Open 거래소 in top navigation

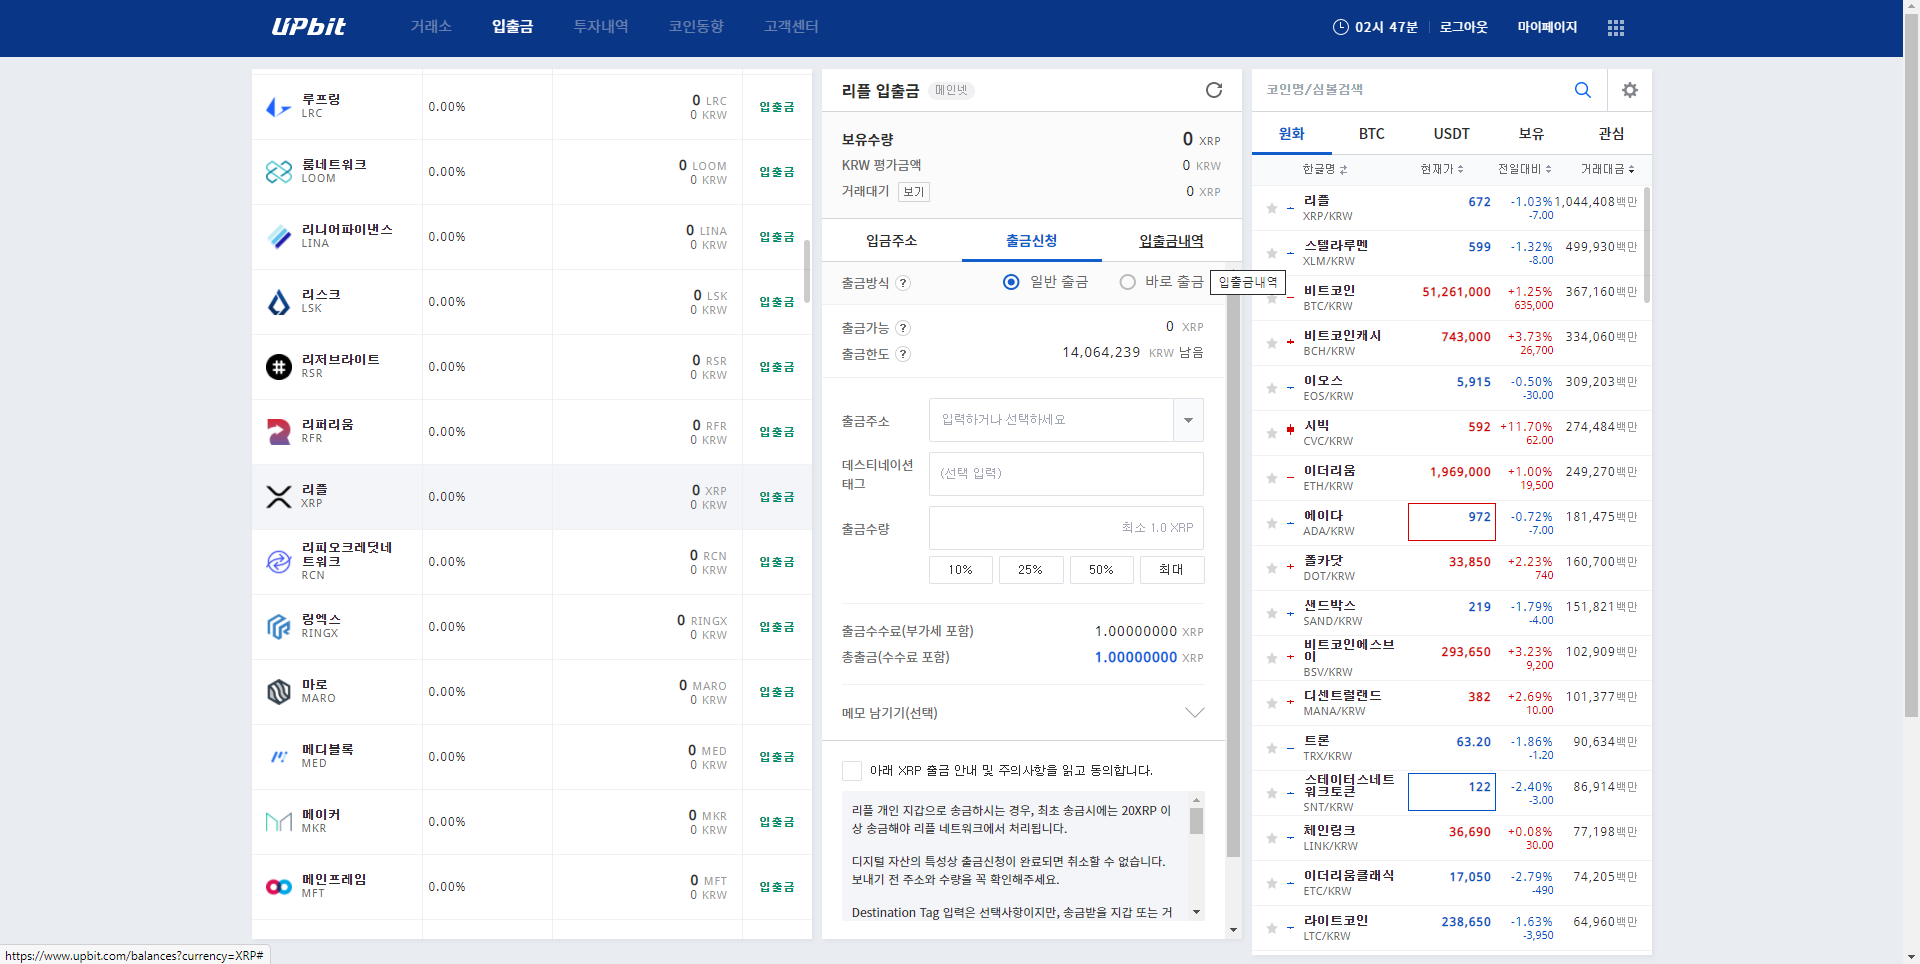click(x=431, y=27)
